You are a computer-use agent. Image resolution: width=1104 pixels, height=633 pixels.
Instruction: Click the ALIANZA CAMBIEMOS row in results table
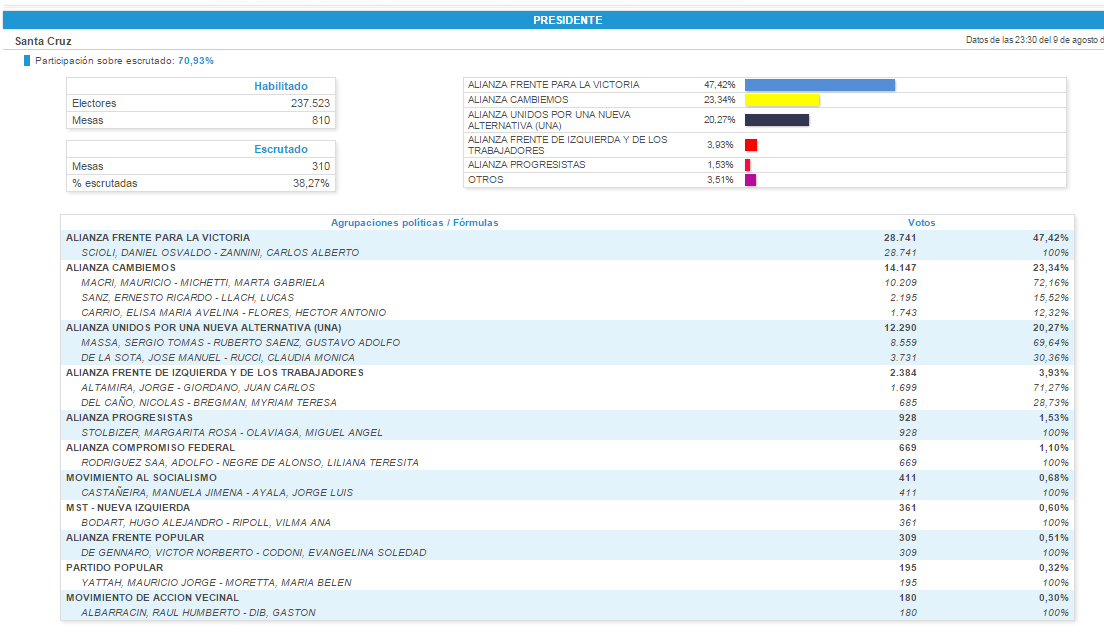(567, 268)
